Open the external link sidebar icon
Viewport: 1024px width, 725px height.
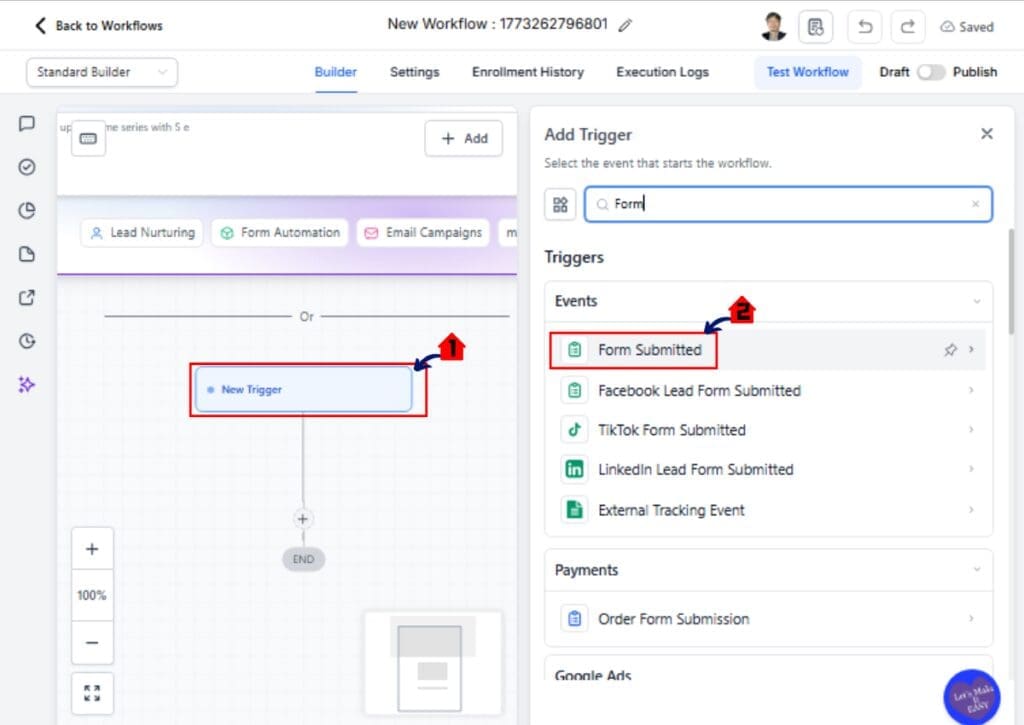click(27, 297)
